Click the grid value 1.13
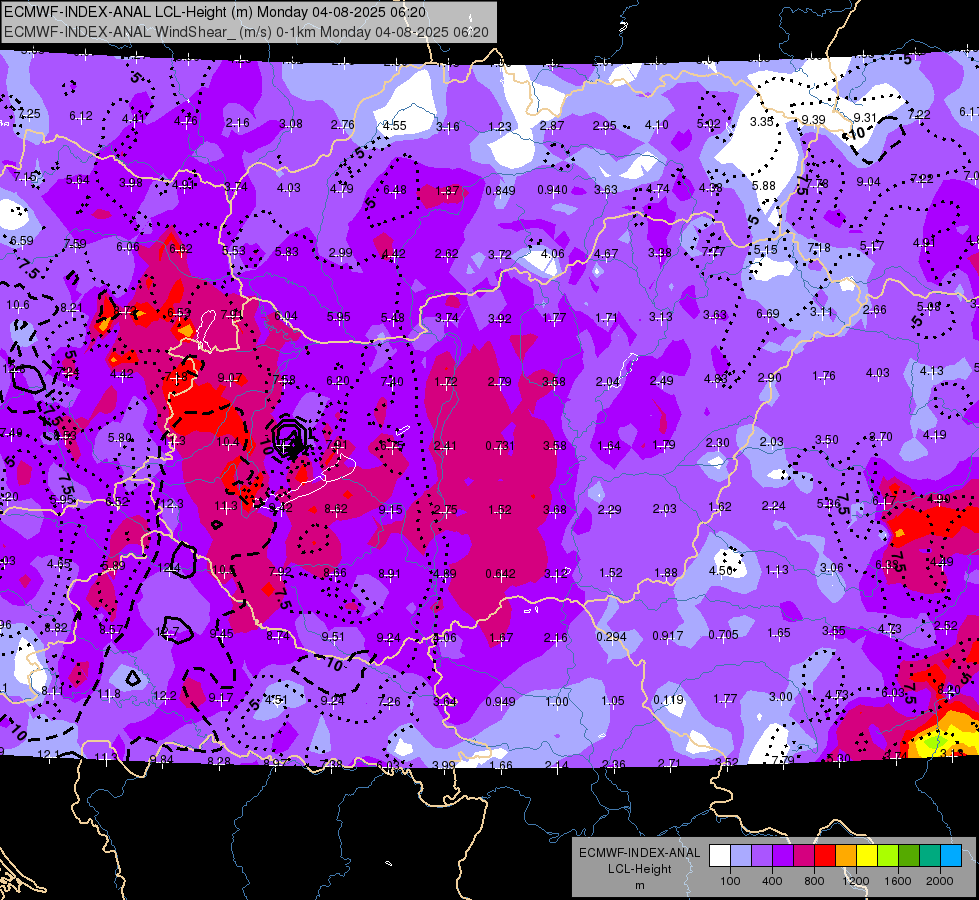This screenshot has width=979, height=900. pyautogui.click(x=777, y=570)
